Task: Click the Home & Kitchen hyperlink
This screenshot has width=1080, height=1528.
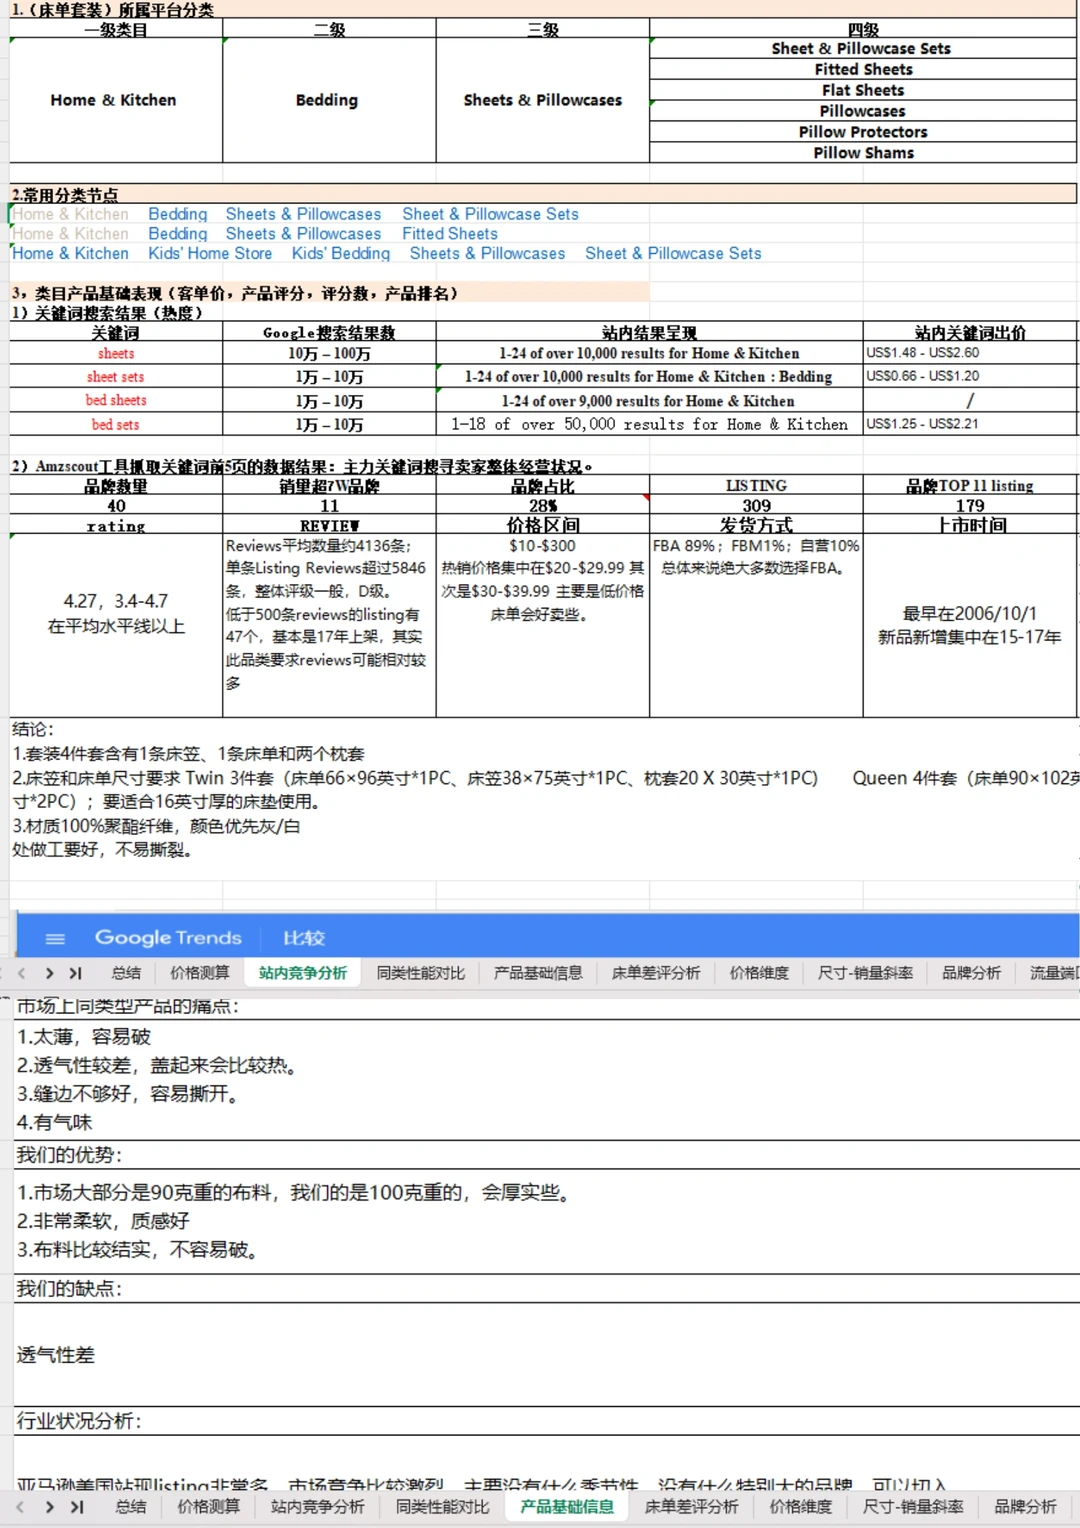Action: coord(70,253)
